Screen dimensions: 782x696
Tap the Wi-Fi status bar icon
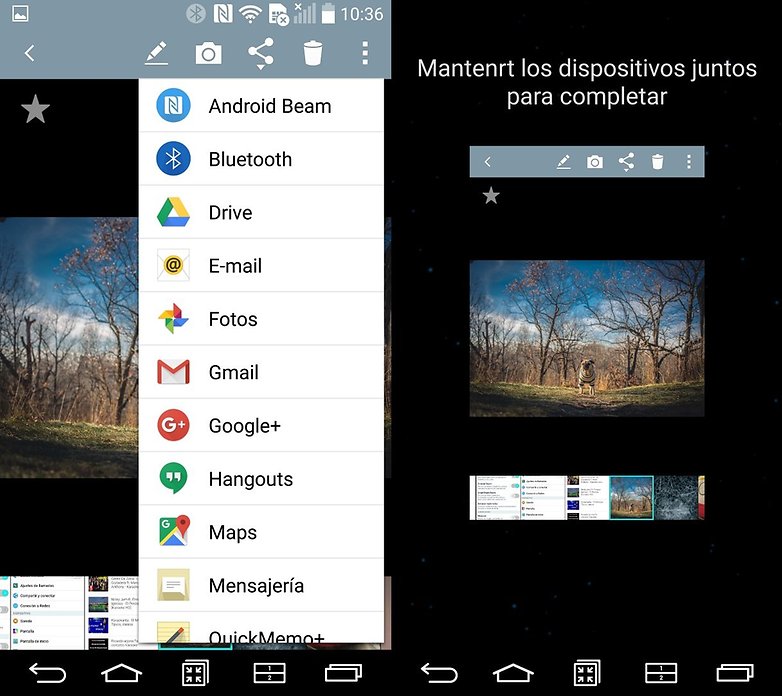coord(250,14)
